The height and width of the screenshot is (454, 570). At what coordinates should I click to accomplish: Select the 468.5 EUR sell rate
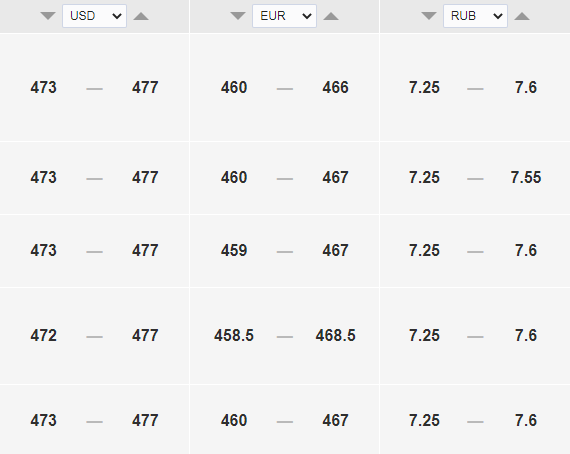click(336, 335)
